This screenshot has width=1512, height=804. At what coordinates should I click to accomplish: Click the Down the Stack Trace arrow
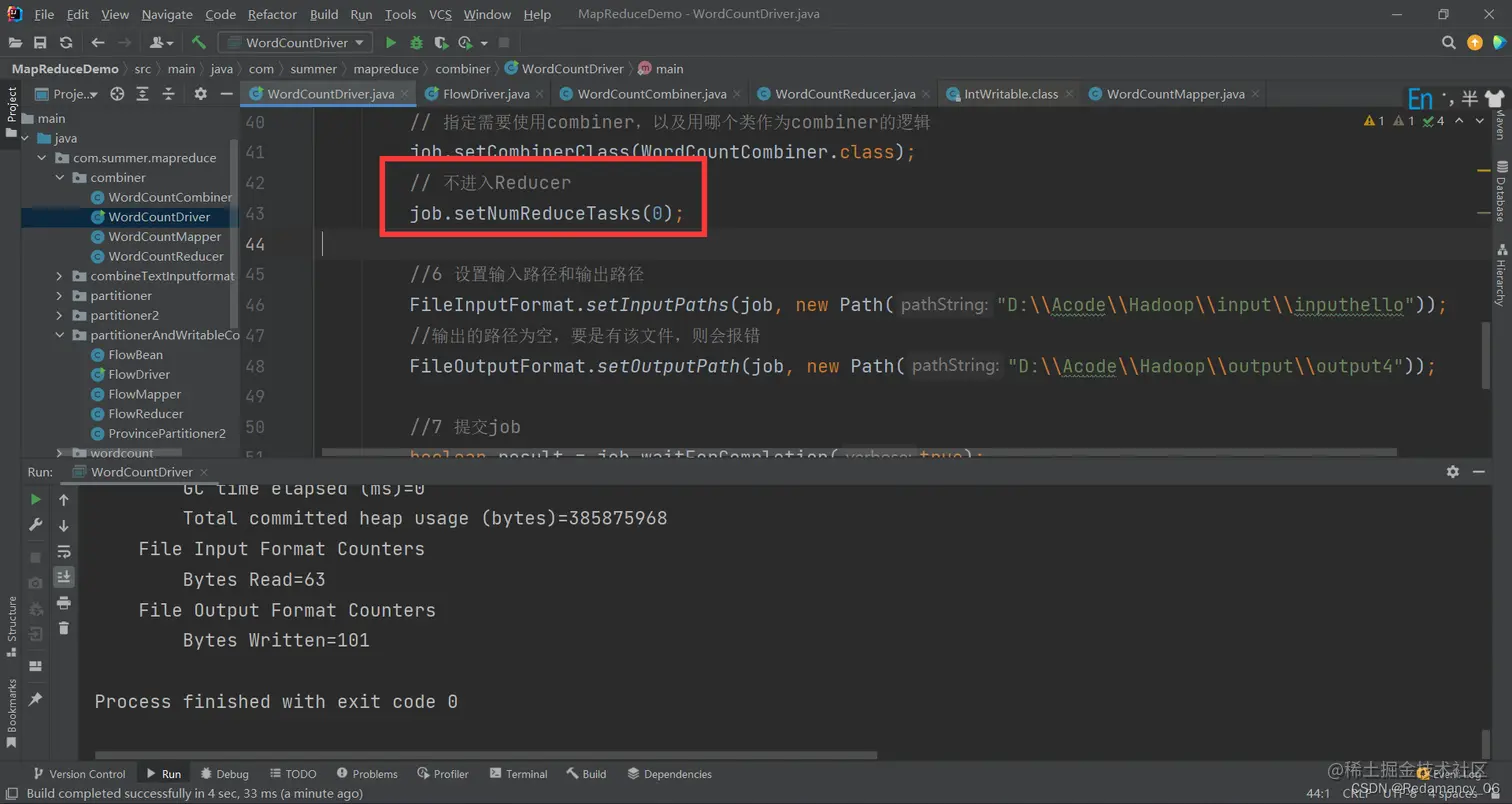[x=64, y=525]
